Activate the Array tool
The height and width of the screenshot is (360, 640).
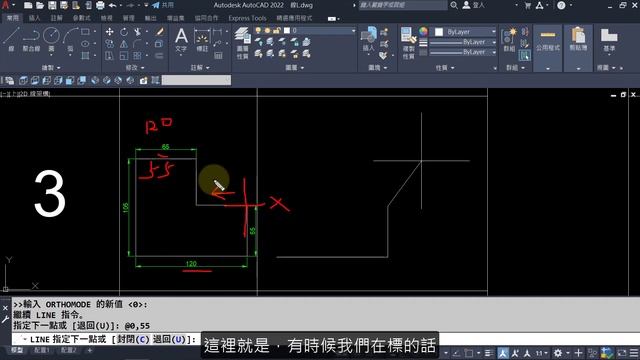point(138,56)
